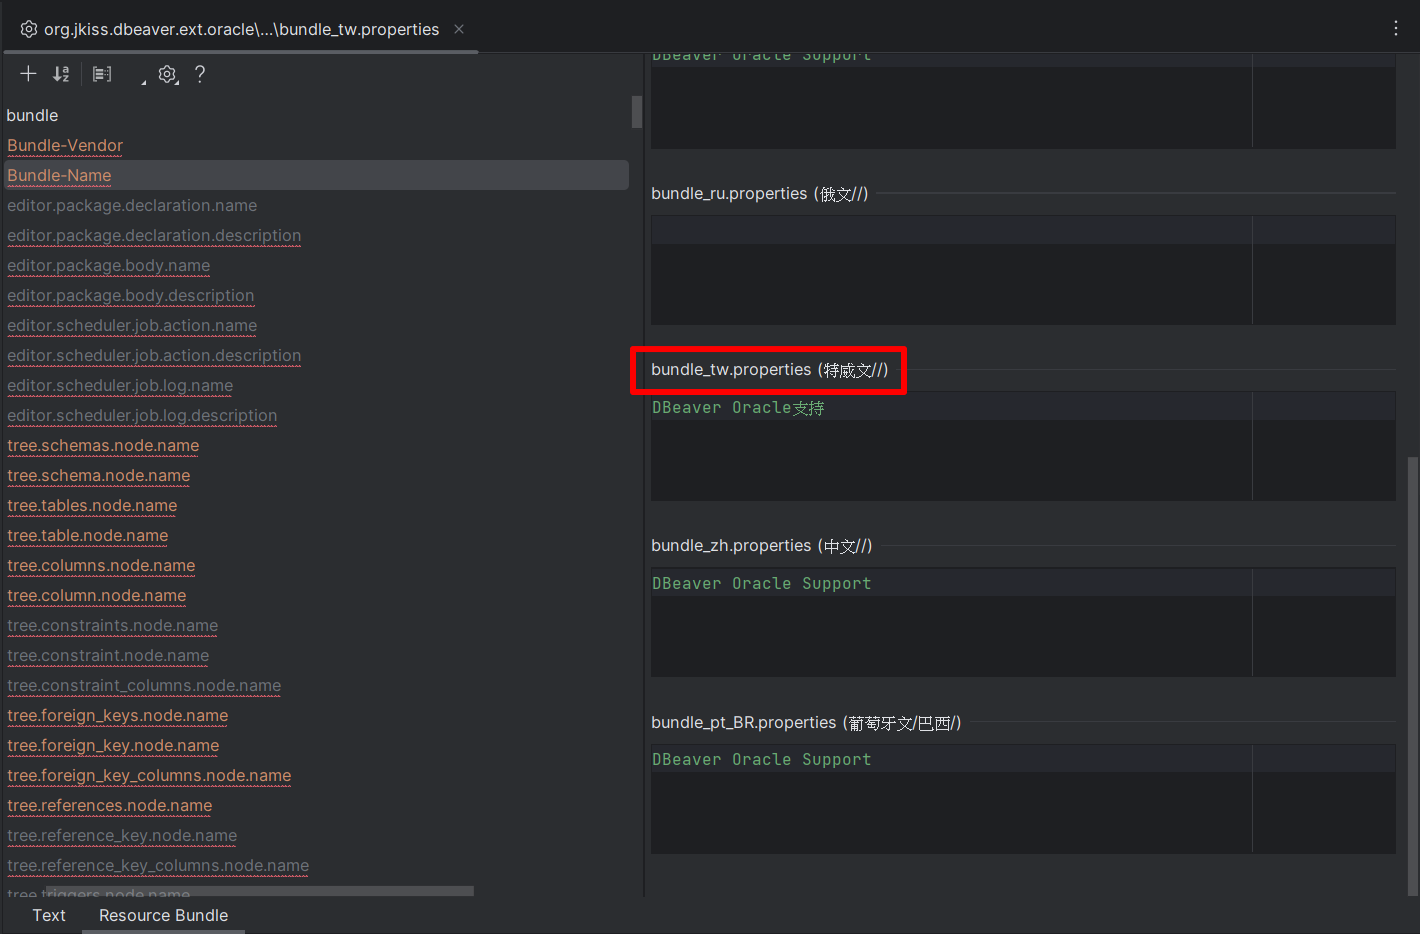Sort property keys alphabetically

60,73
